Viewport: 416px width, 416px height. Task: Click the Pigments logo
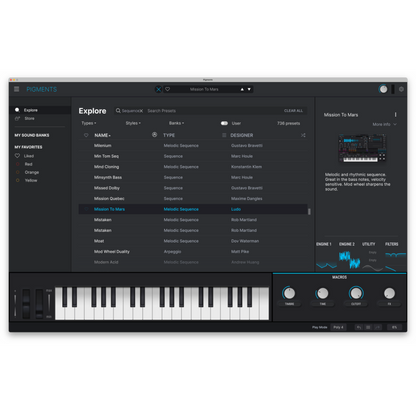(x=42, y=89)
